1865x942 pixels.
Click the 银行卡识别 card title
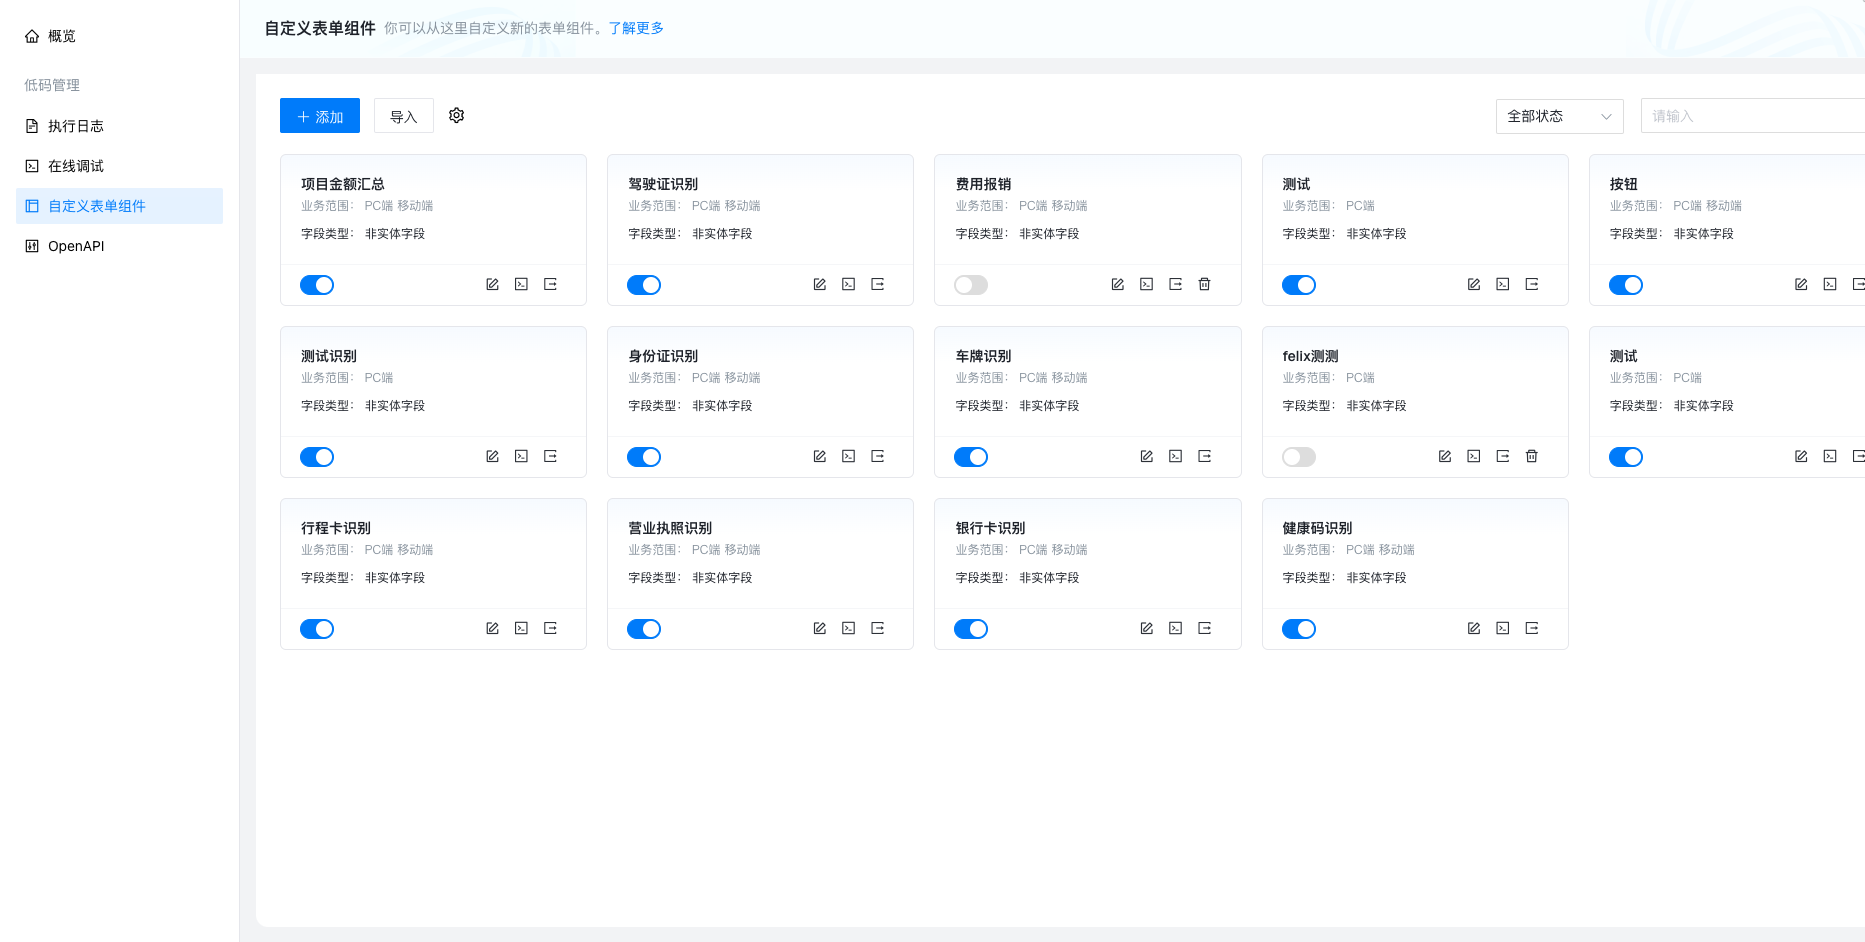pos(990,528)
